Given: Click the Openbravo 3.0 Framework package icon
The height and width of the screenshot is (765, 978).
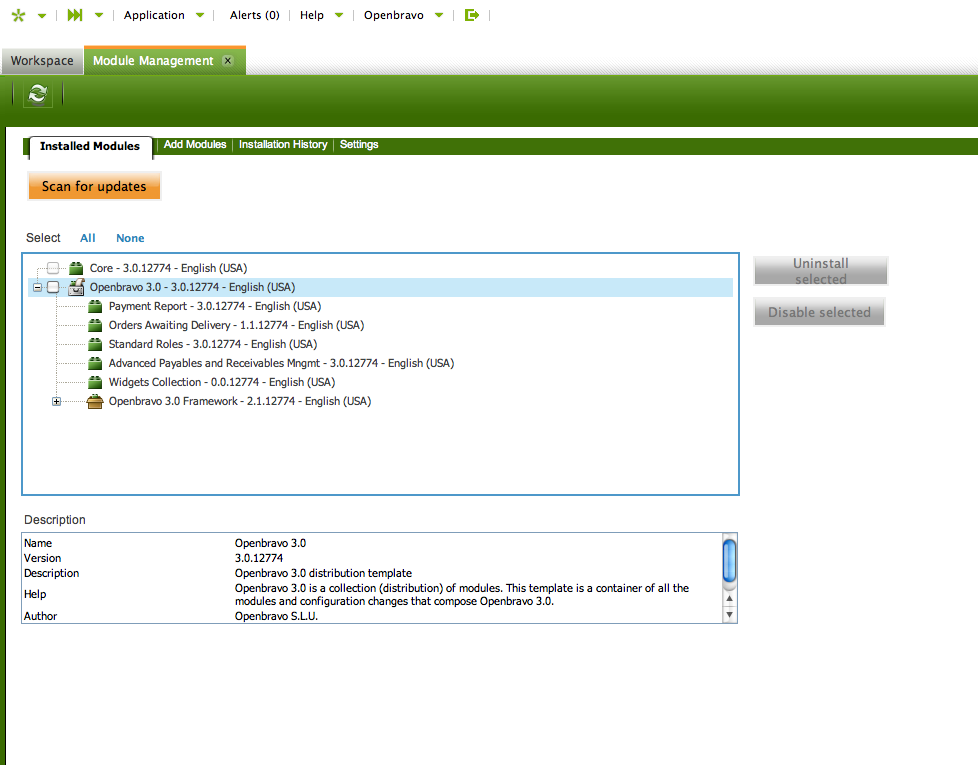Looking at the screenshot, I should pyautogui.click(x=95, y=401).
